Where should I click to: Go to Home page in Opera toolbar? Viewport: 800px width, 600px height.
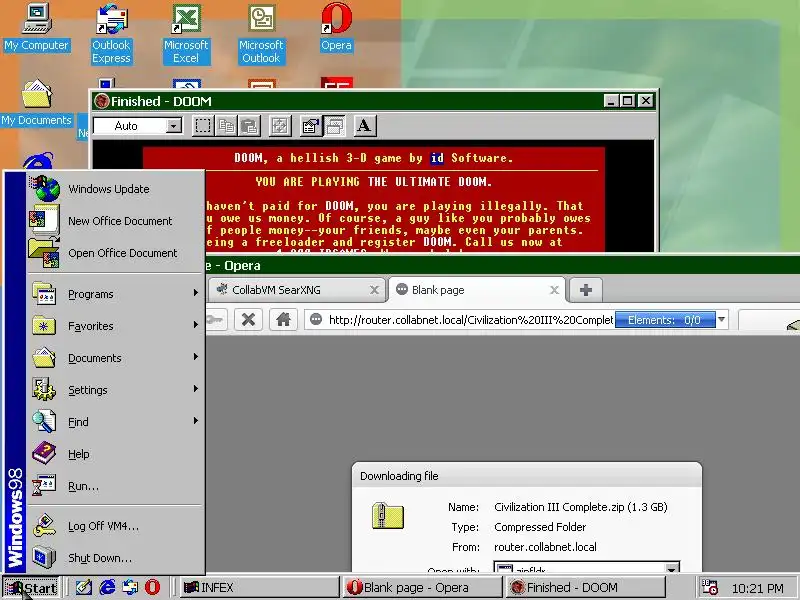click(x=283, y=320)
